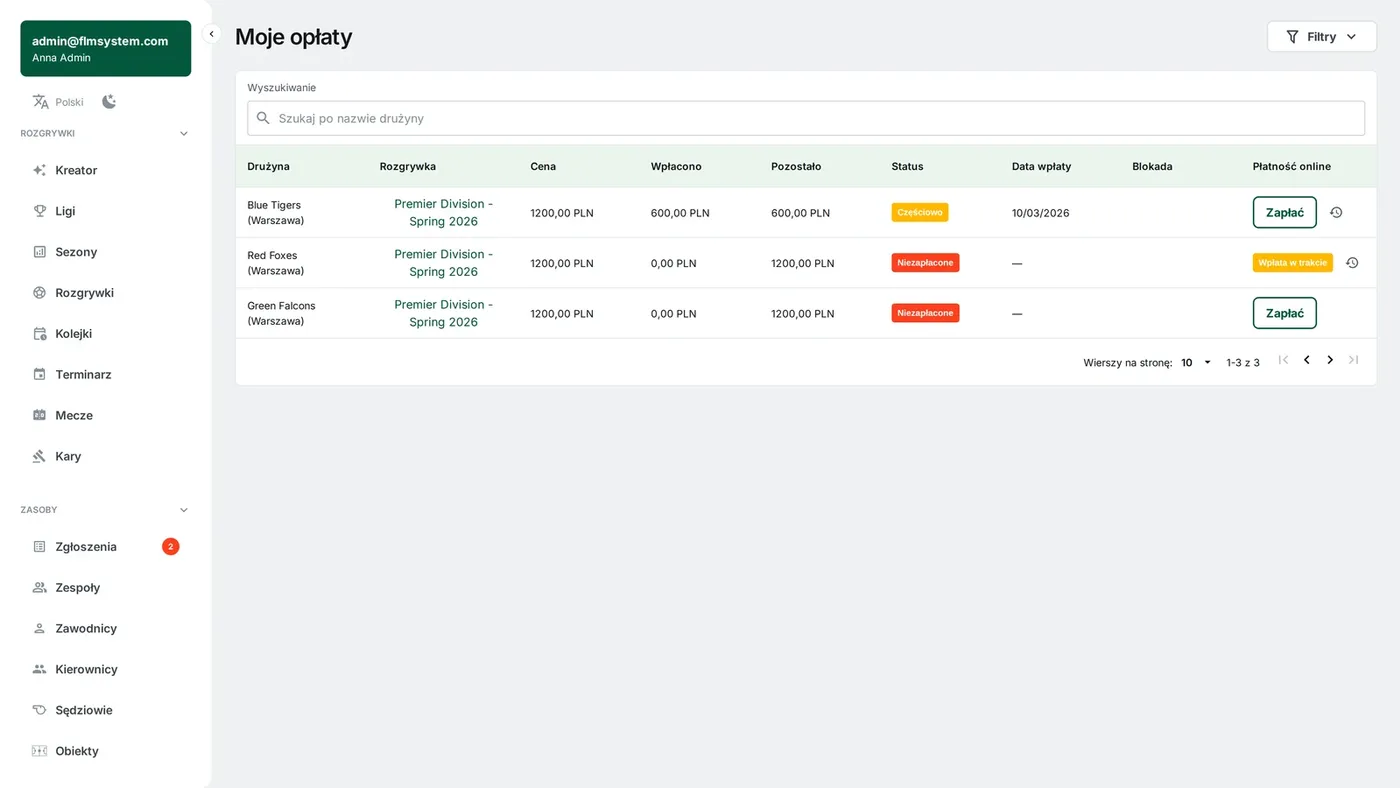Click the Obiekty pitch icon
The width and height of the screenshot is (1400, 788).
click(x=40, y=751)
